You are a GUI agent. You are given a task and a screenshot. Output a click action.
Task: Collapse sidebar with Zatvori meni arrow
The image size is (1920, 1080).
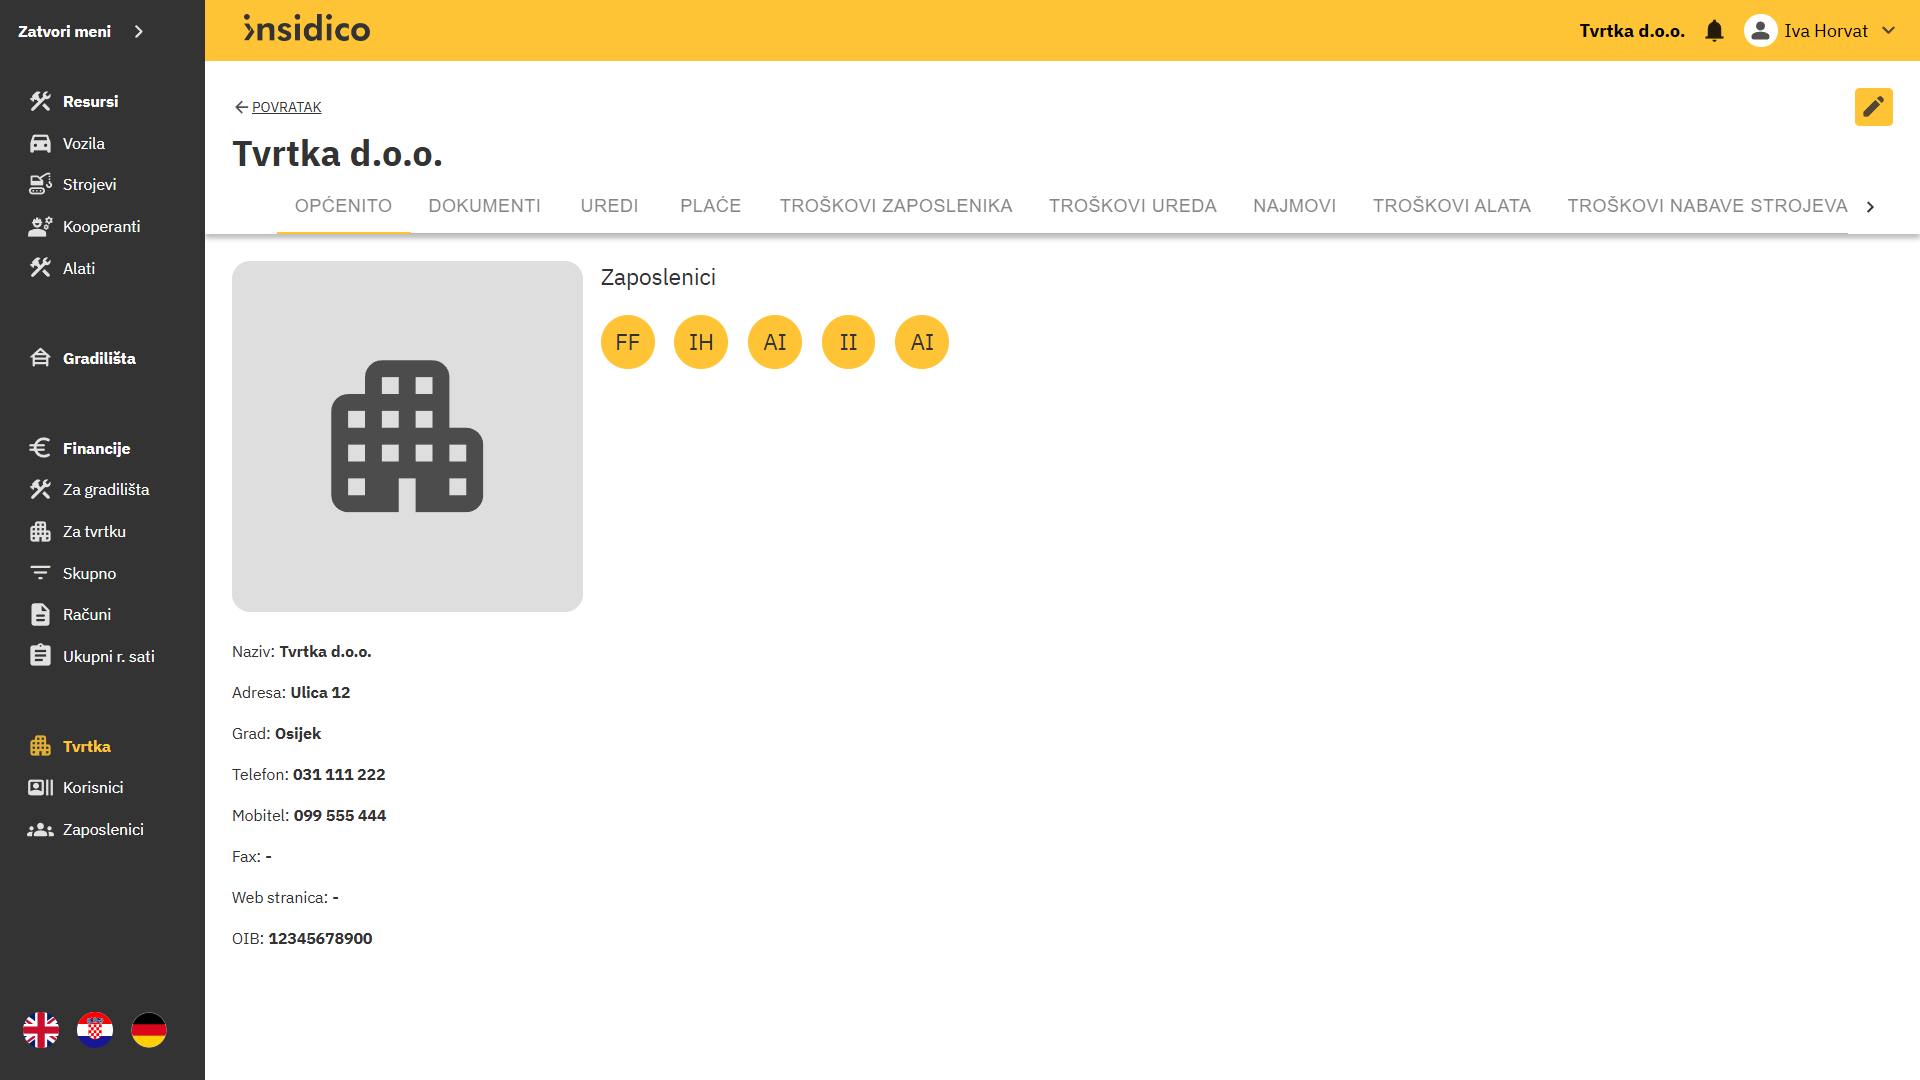139,31
